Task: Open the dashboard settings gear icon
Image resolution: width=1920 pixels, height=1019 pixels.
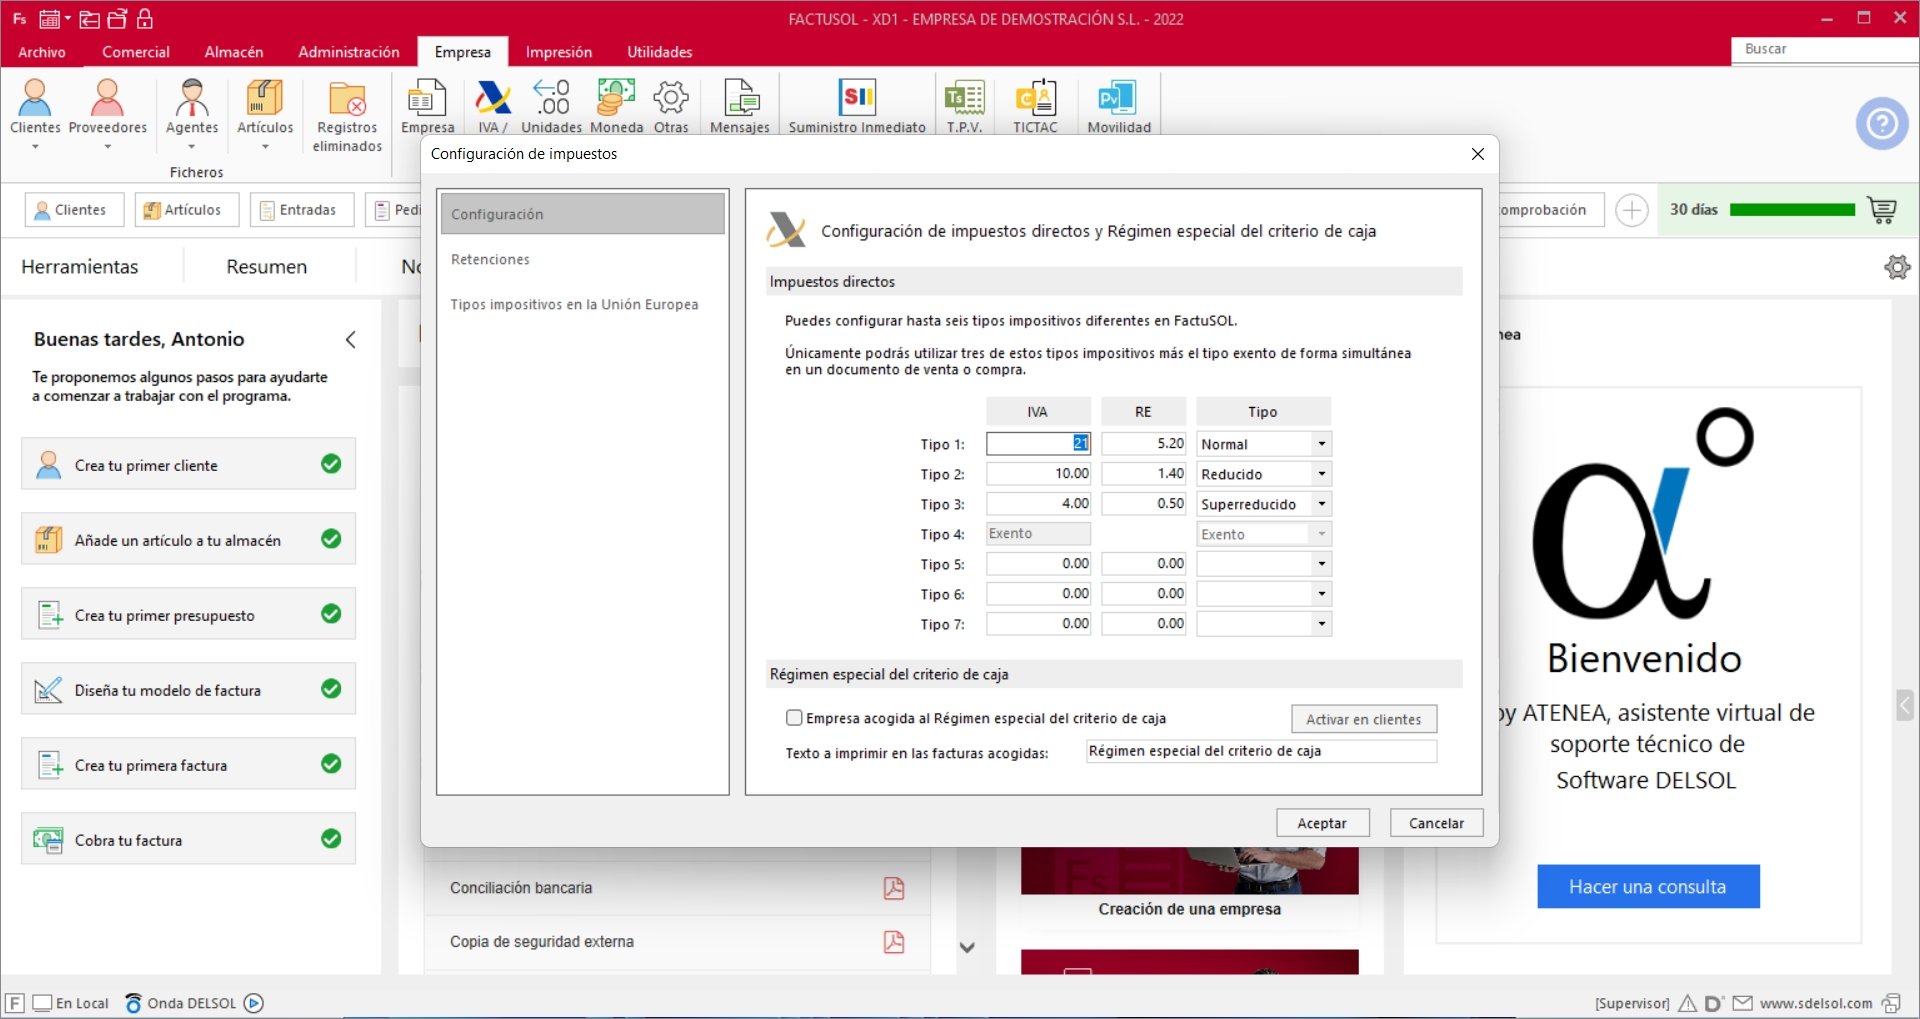Action: [x=1897, y=267]
